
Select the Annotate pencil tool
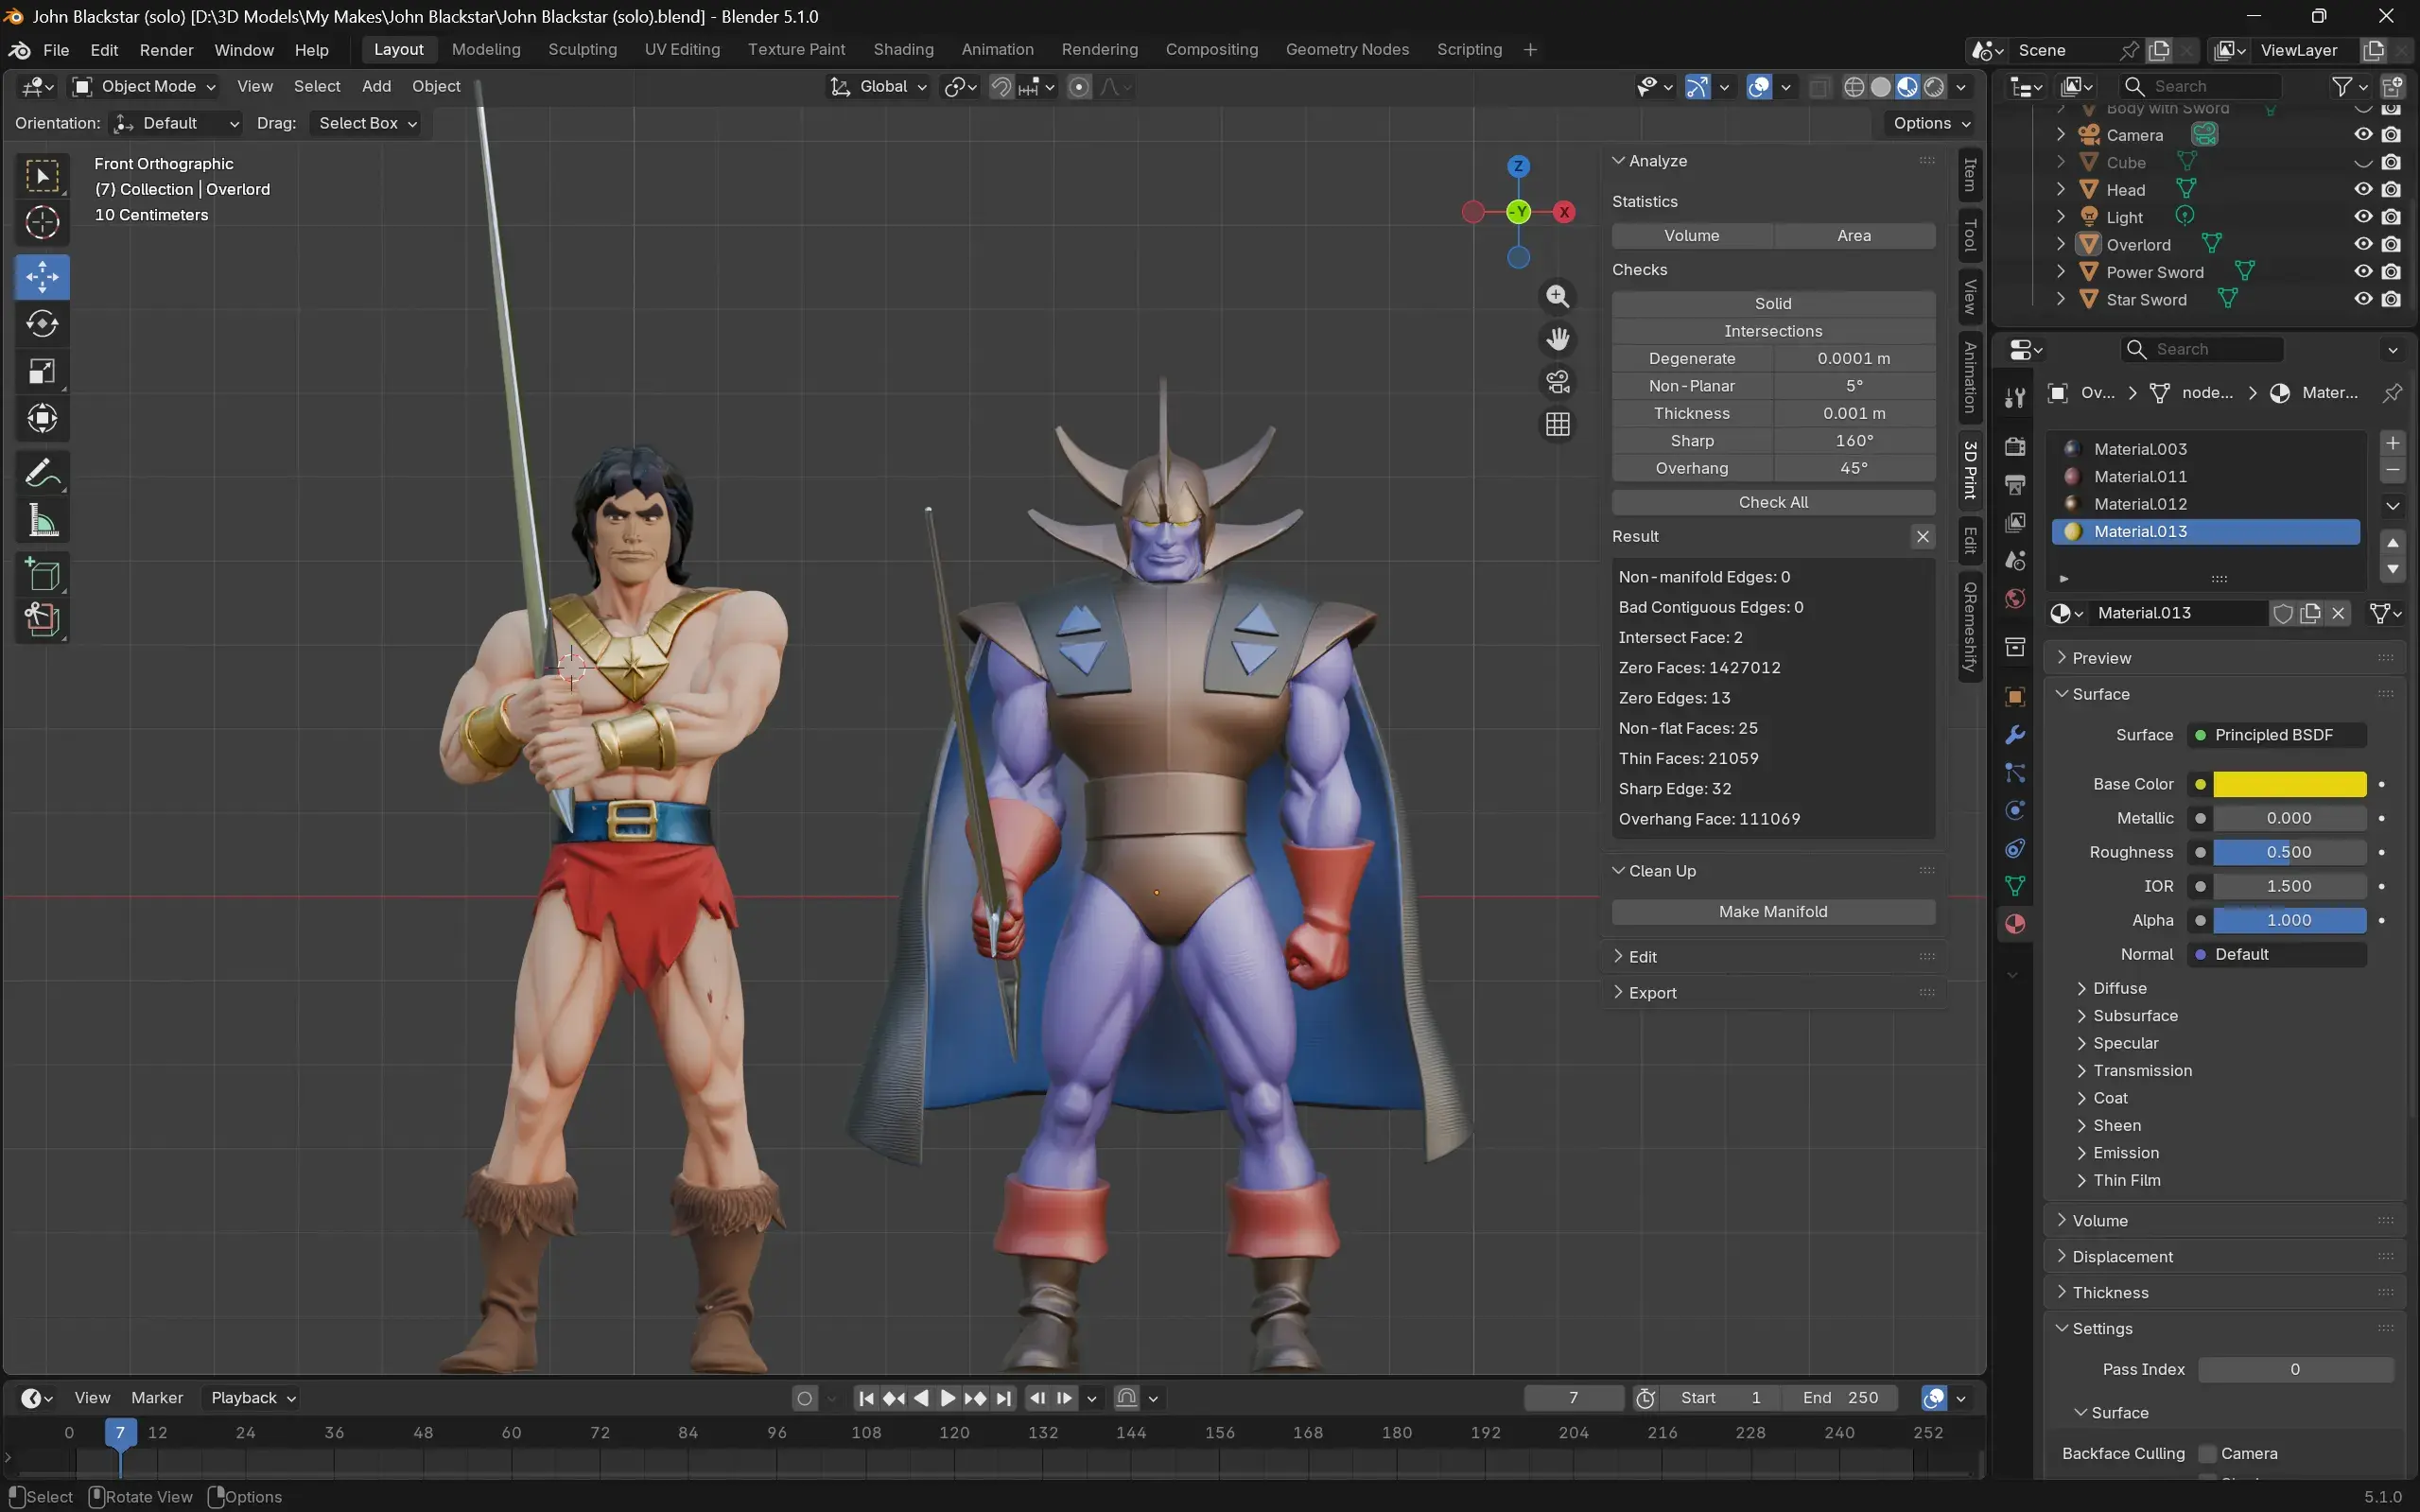pyautogui.click(x=42, y=473)
